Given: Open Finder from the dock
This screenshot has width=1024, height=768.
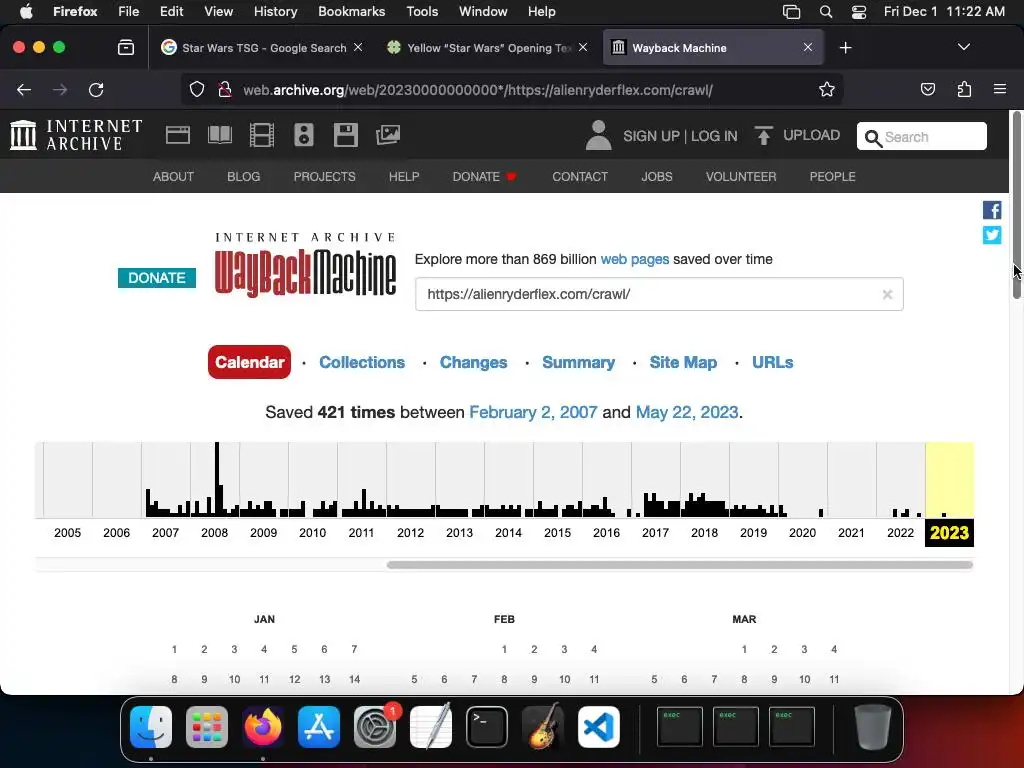Looking at the screenshot, I should (x=151, y=727).
